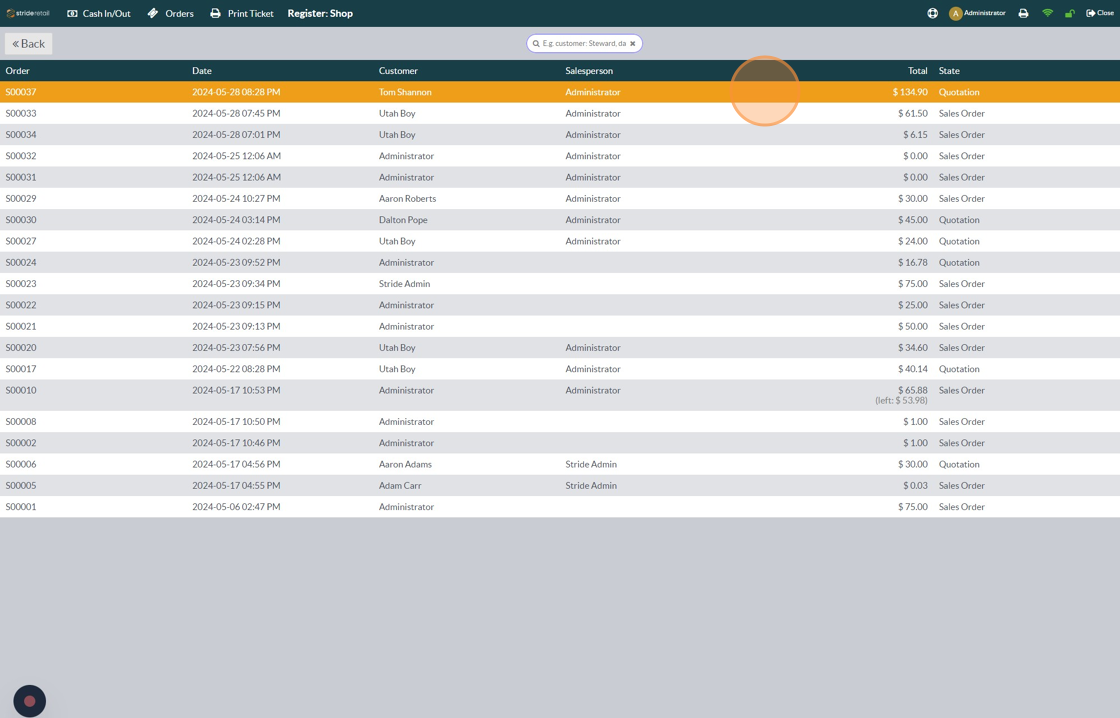Go back with the Back button
Screen dimensions: 1120x718
tap(29, 44)
